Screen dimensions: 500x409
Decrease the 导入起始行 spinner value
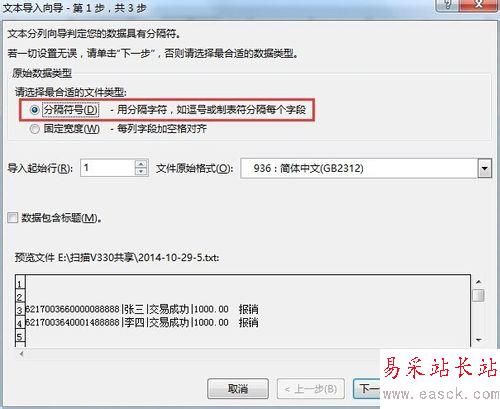pyautogui.click(x=141, y=172)
